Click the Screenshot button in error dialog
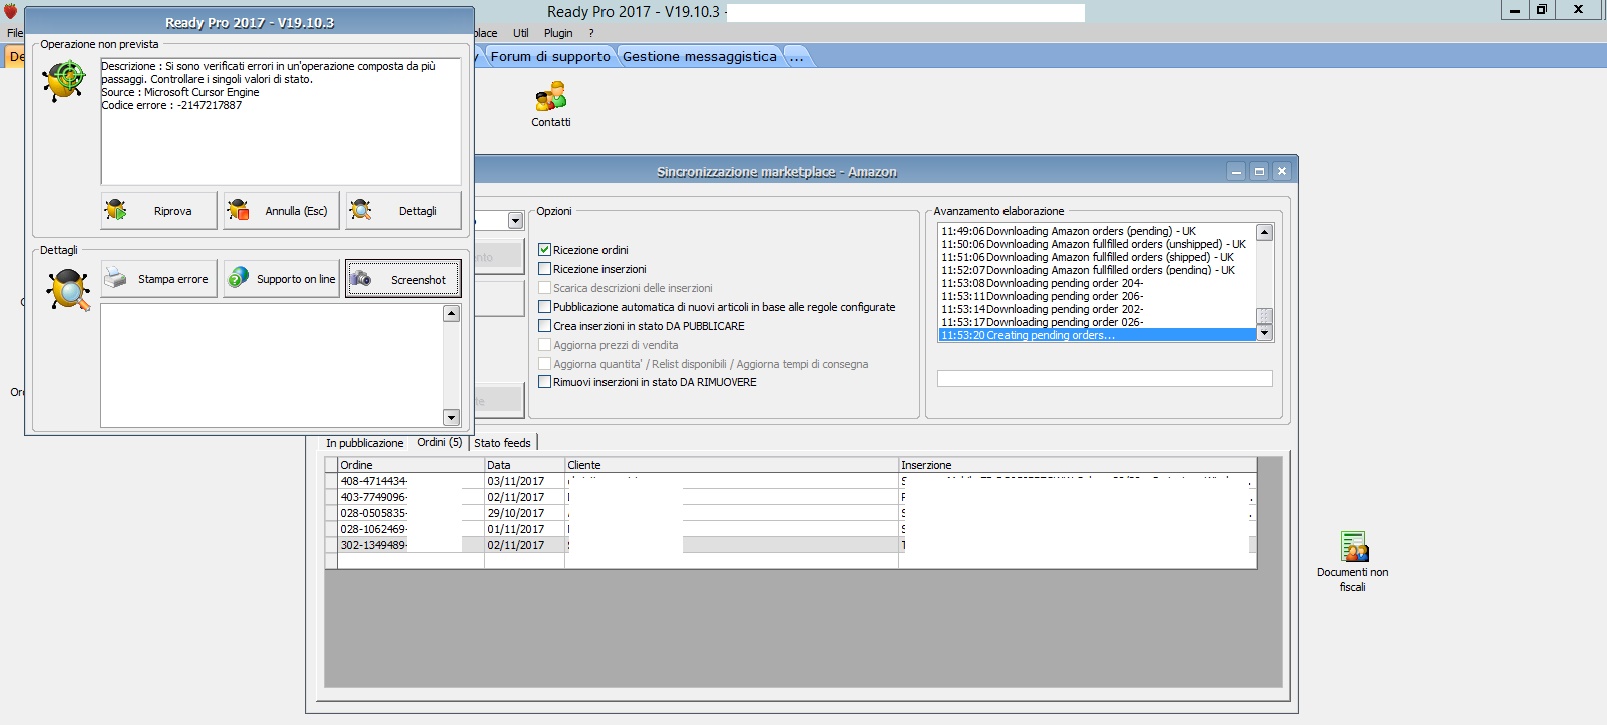The image size is (1607, 725). [x=404, y=279]
